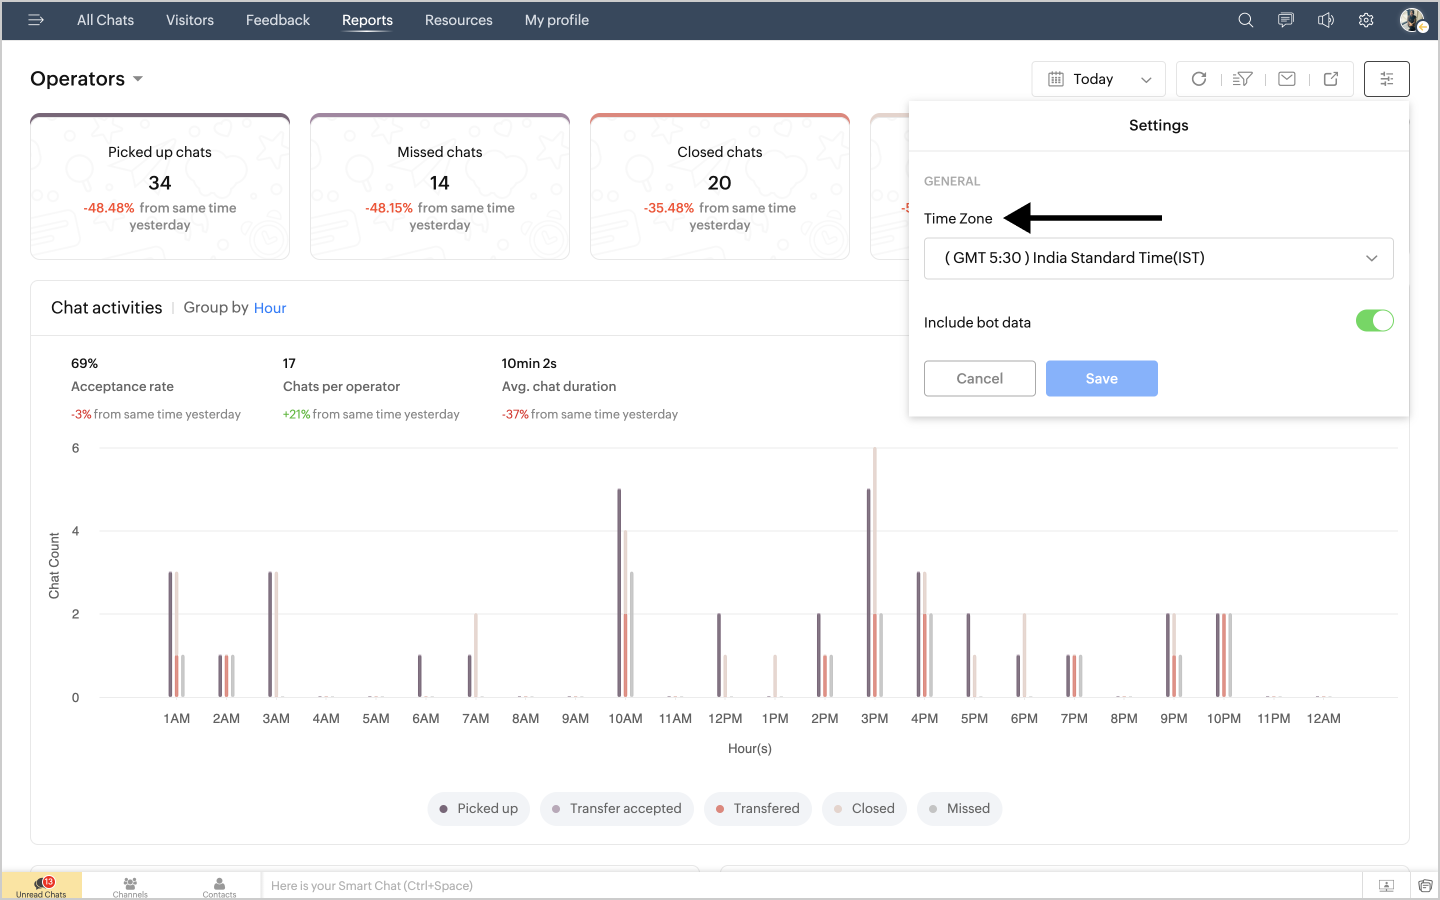Open the filter report icon

pyautogui.click(x=1243, y=79)
